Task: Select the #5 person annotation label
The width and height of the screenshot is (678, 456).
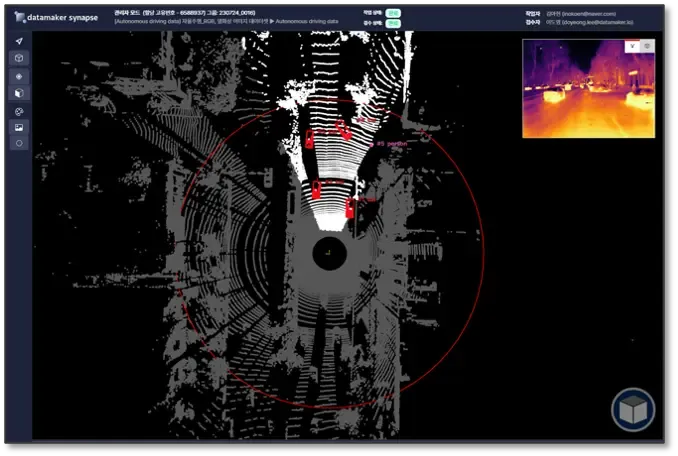Action: pos(387,143)
